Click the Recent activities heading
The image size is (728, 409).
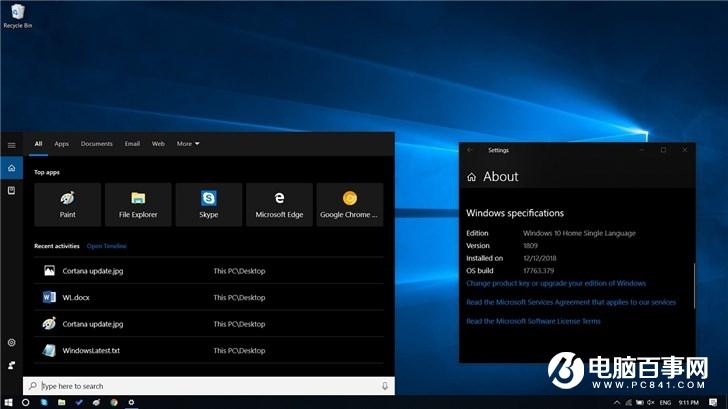(x=57, y=246)
